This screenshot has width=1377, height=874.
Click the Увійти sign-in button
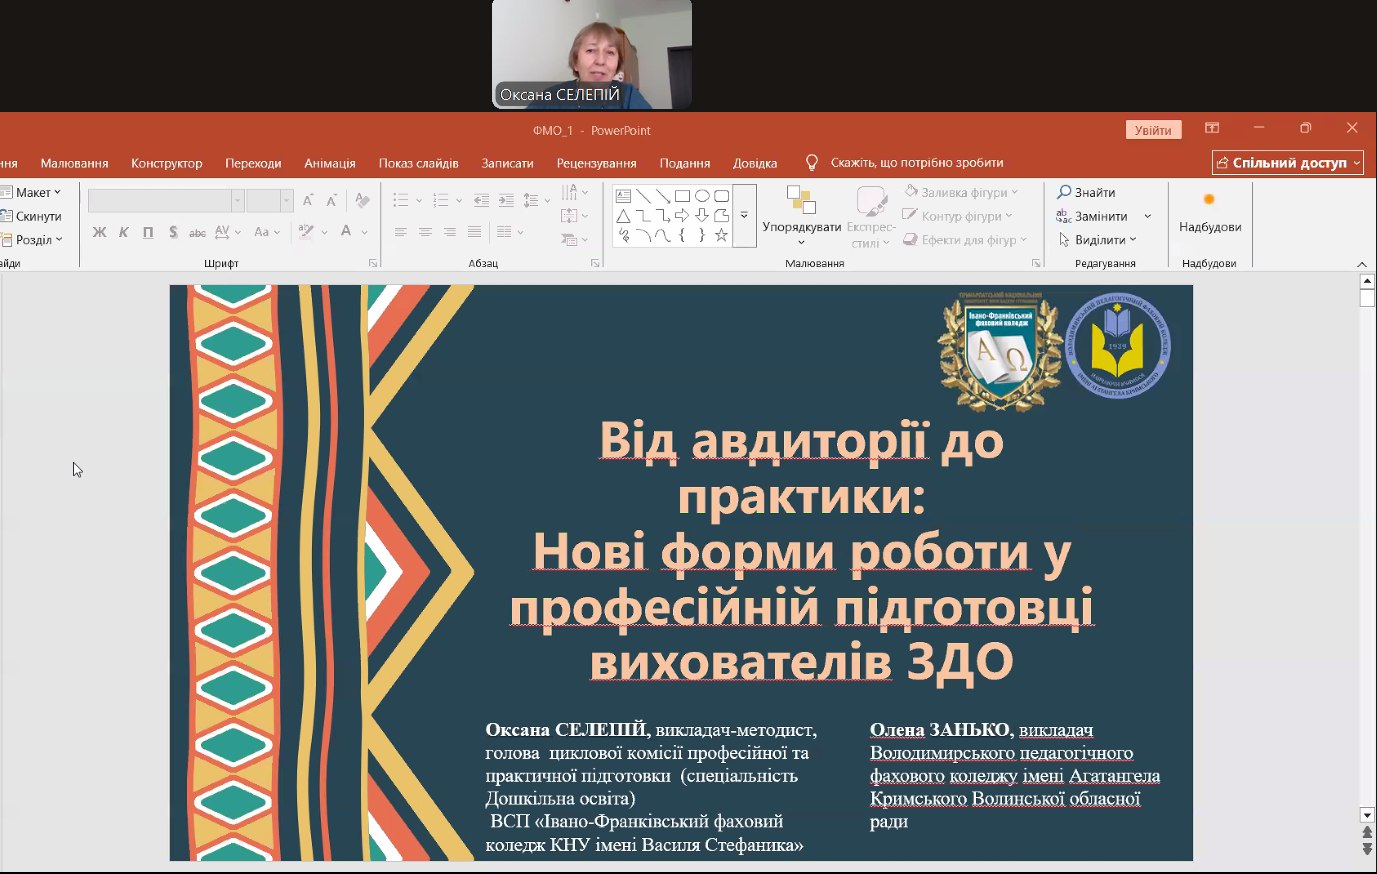point(1152,130)
